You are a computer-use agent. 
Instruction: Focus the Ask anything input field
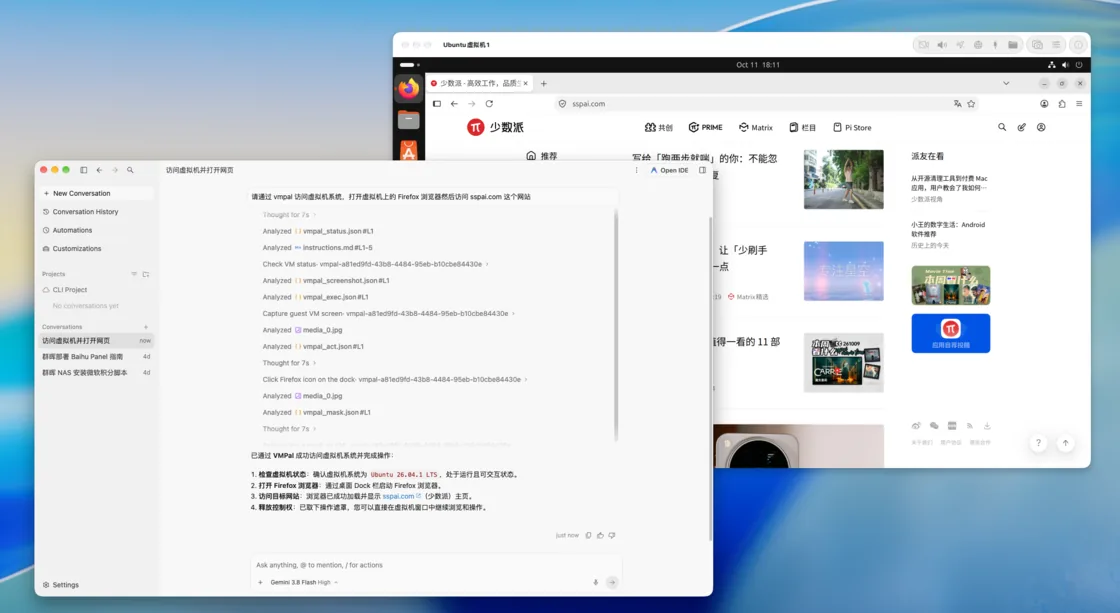pyautogui.click(x=436, y=565)
